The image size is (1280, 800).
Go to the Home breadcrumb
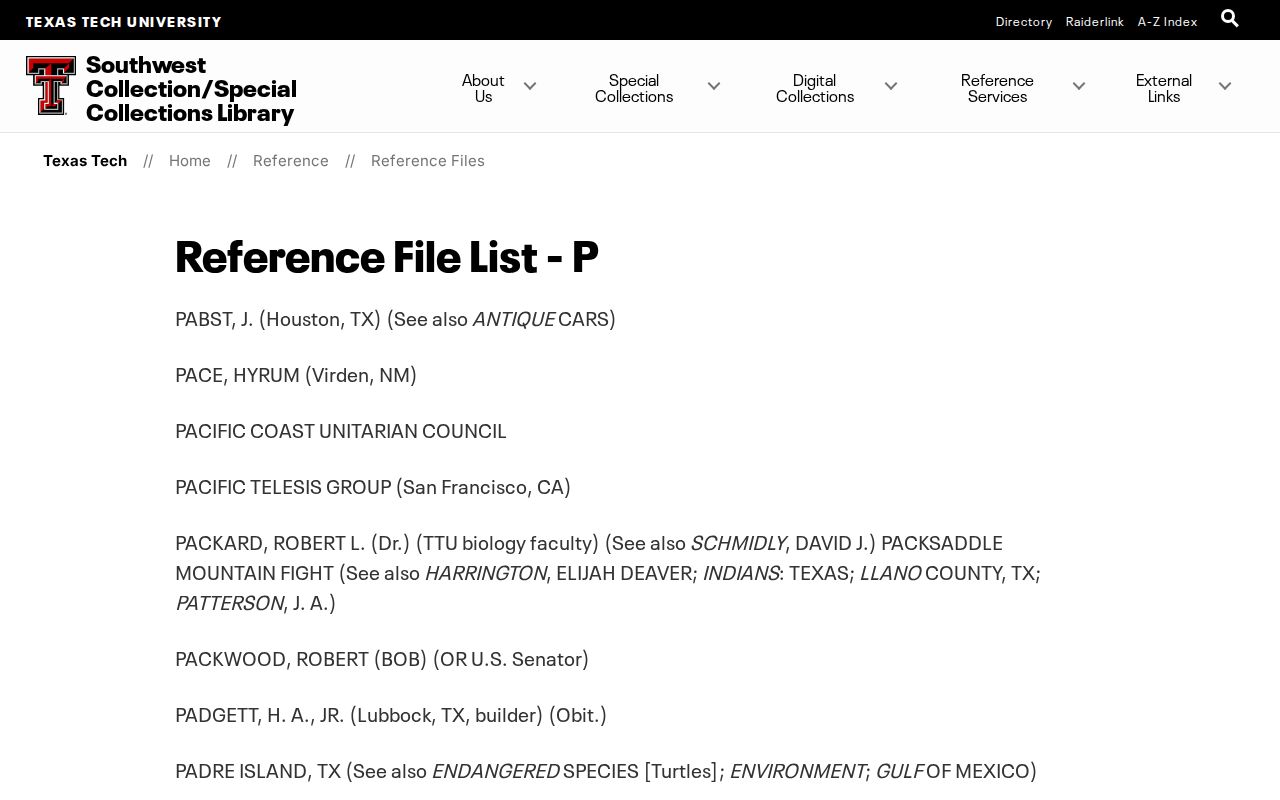tap(190, 160)
